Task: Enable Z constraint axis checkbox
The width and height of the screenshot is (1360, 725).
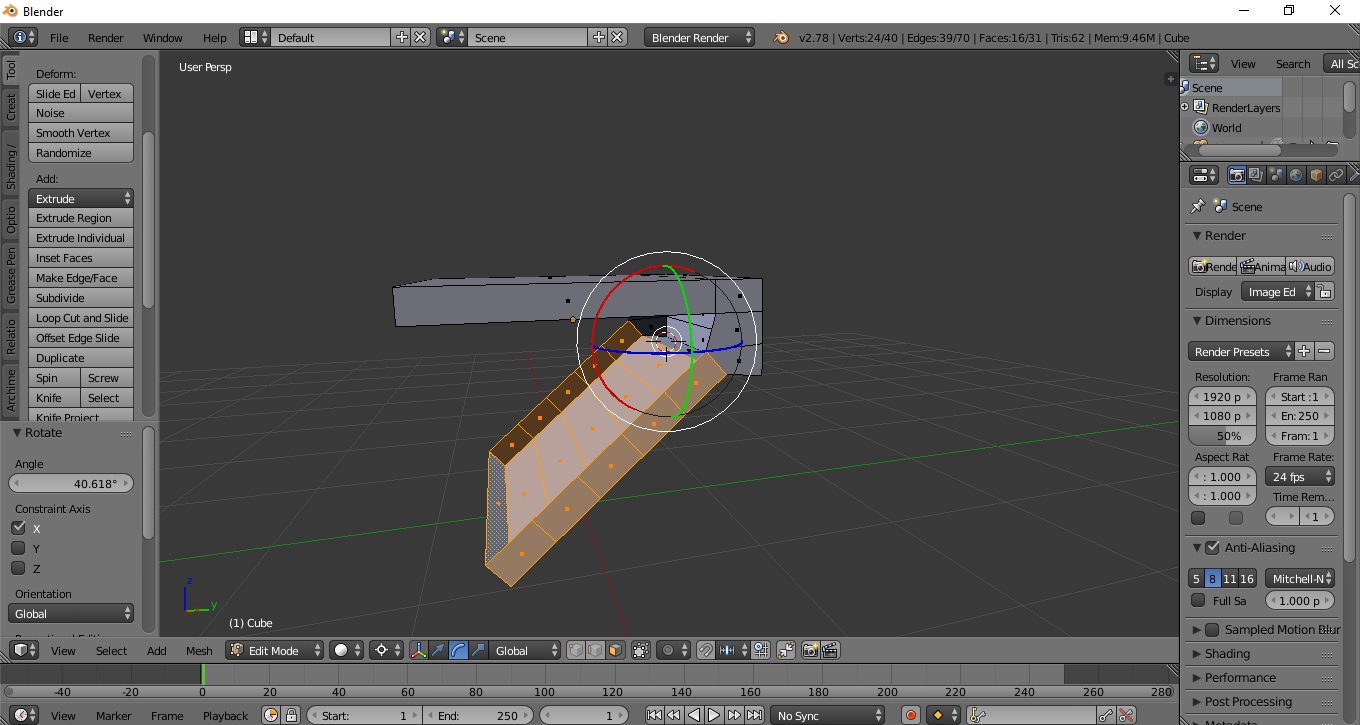Action: coord(18,568)
